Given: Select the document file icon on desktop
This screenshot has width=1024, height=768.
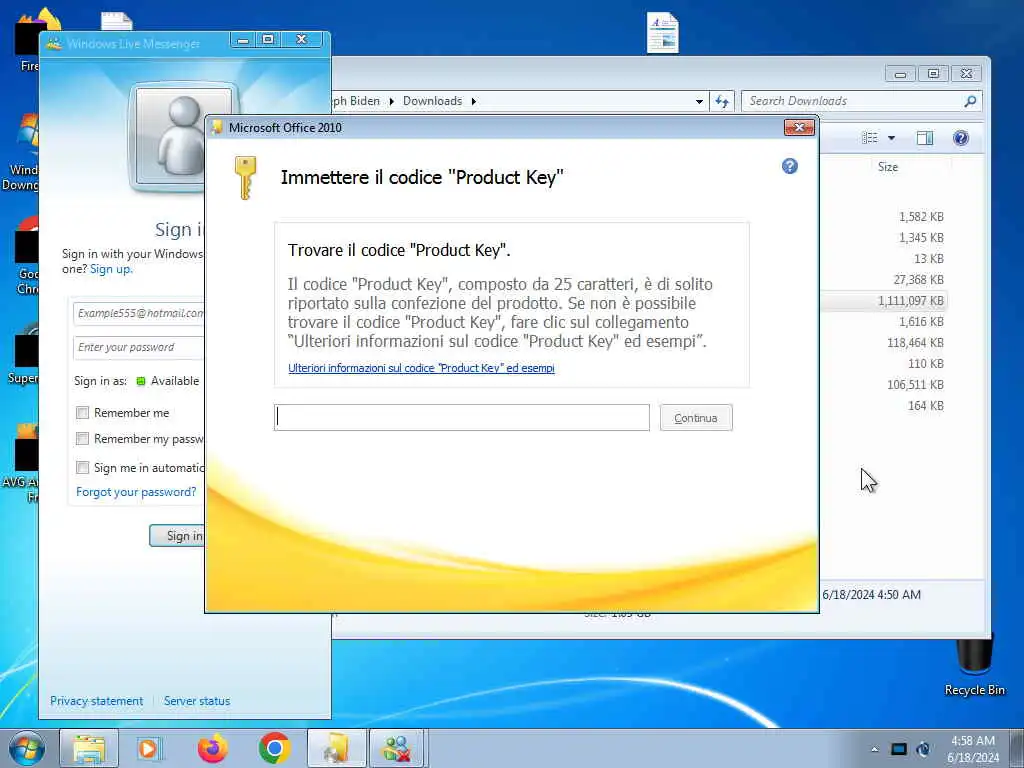Looking at the screenshot, I should point(662,33).
